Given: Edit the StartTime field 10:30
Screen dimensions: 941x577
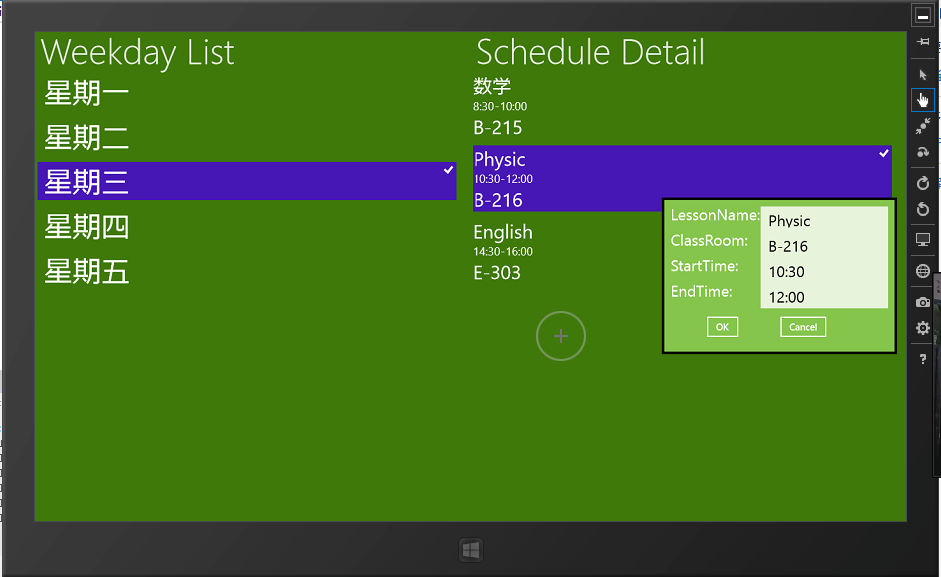Looking at the screenshot, I should click(x=824, y=271).
